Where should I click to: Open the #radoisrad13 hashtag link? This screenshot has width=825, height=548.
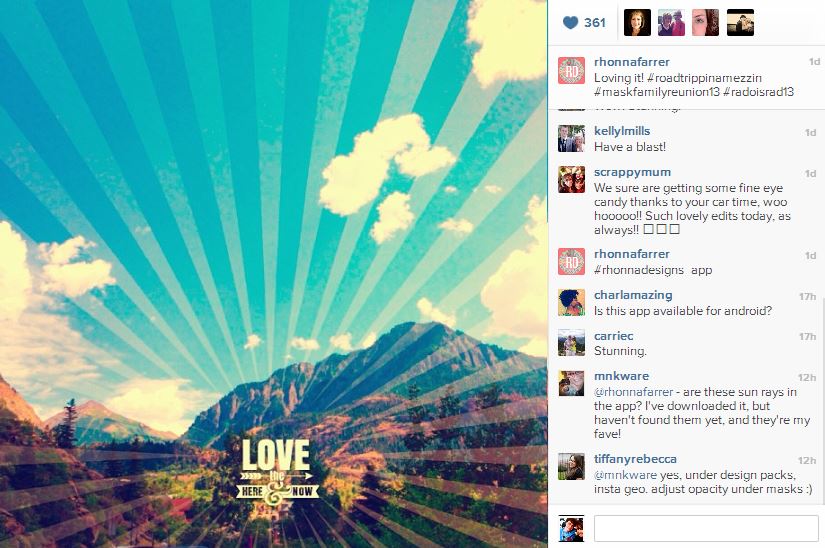click(758, 92)
